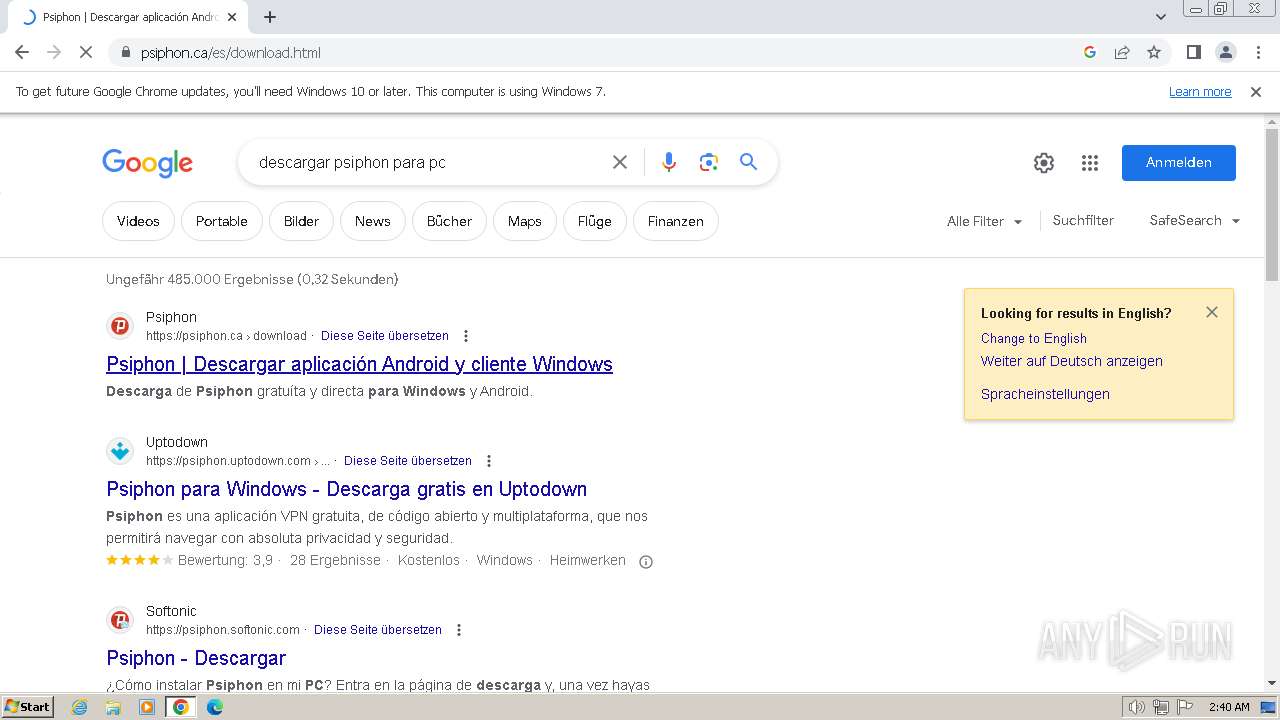Open the Psiphon Descargar aplicación result
Viewport: 1280px width, 720px height.
pyautogui.click(x=359, y=364)
